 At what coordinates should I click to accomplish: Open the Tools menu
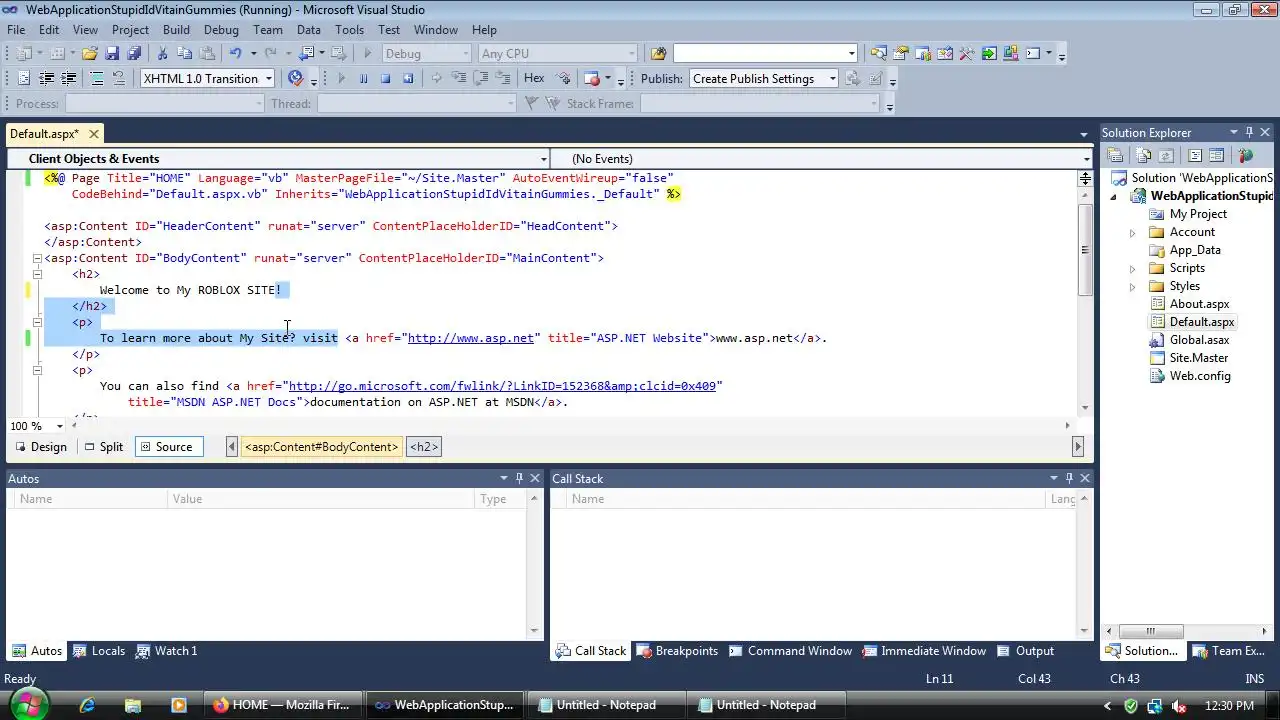pyautogui.click(x=349, y=30)
